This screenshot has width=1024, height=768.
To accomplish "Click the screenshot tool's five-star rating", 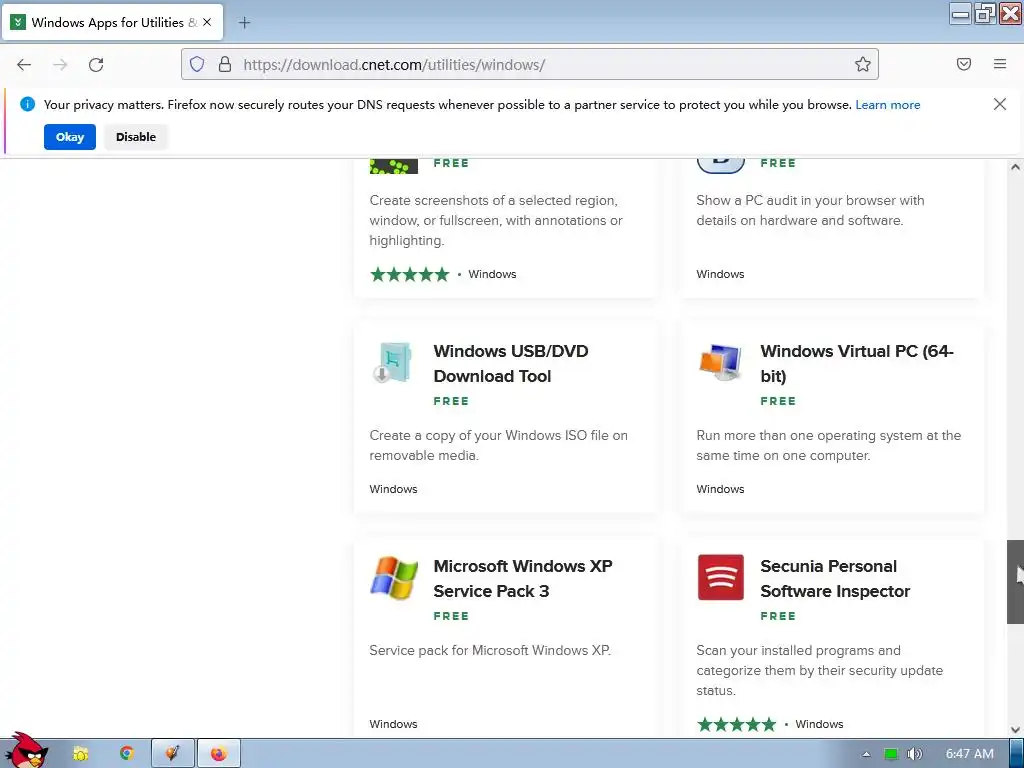I will point(409,274).
